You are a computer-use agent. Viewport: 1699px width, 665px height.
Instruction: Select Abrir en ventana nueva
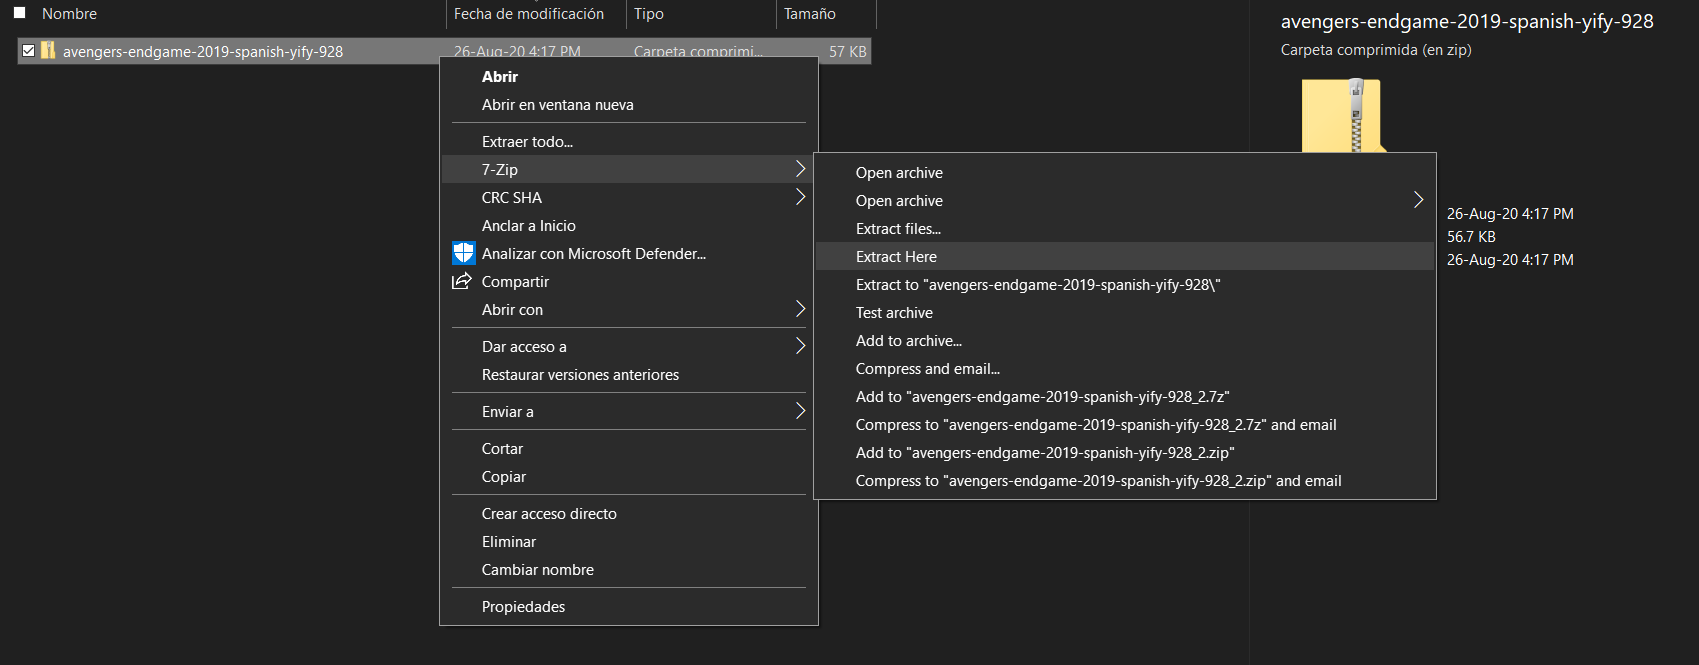pos(629,105)
